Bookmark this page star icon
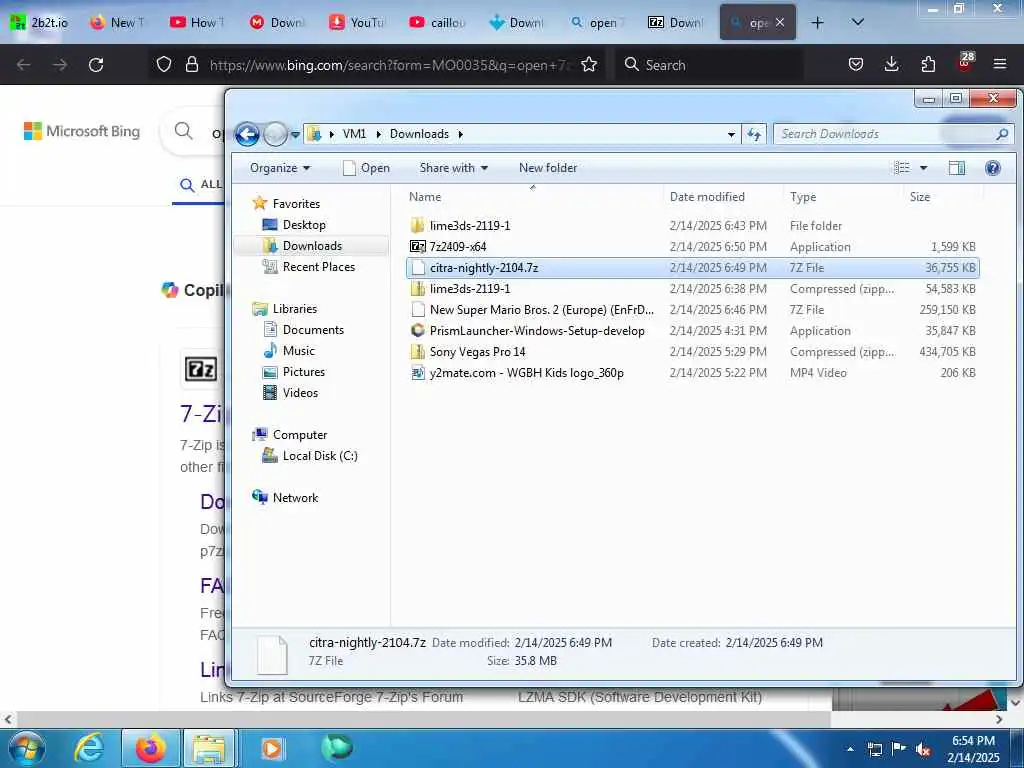1024x768 pixels. point(589,65)
